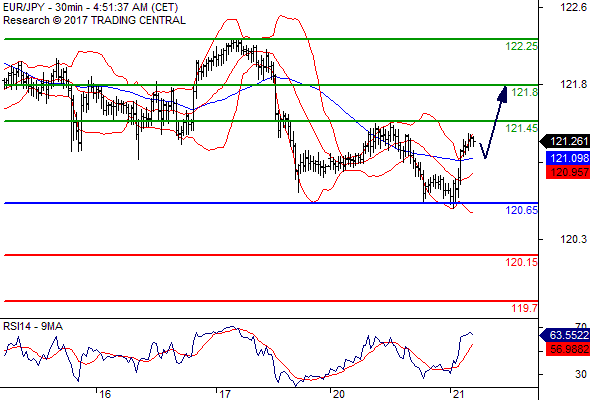Click the EUR/JPY 30min chart title

[x=91, y=8]
